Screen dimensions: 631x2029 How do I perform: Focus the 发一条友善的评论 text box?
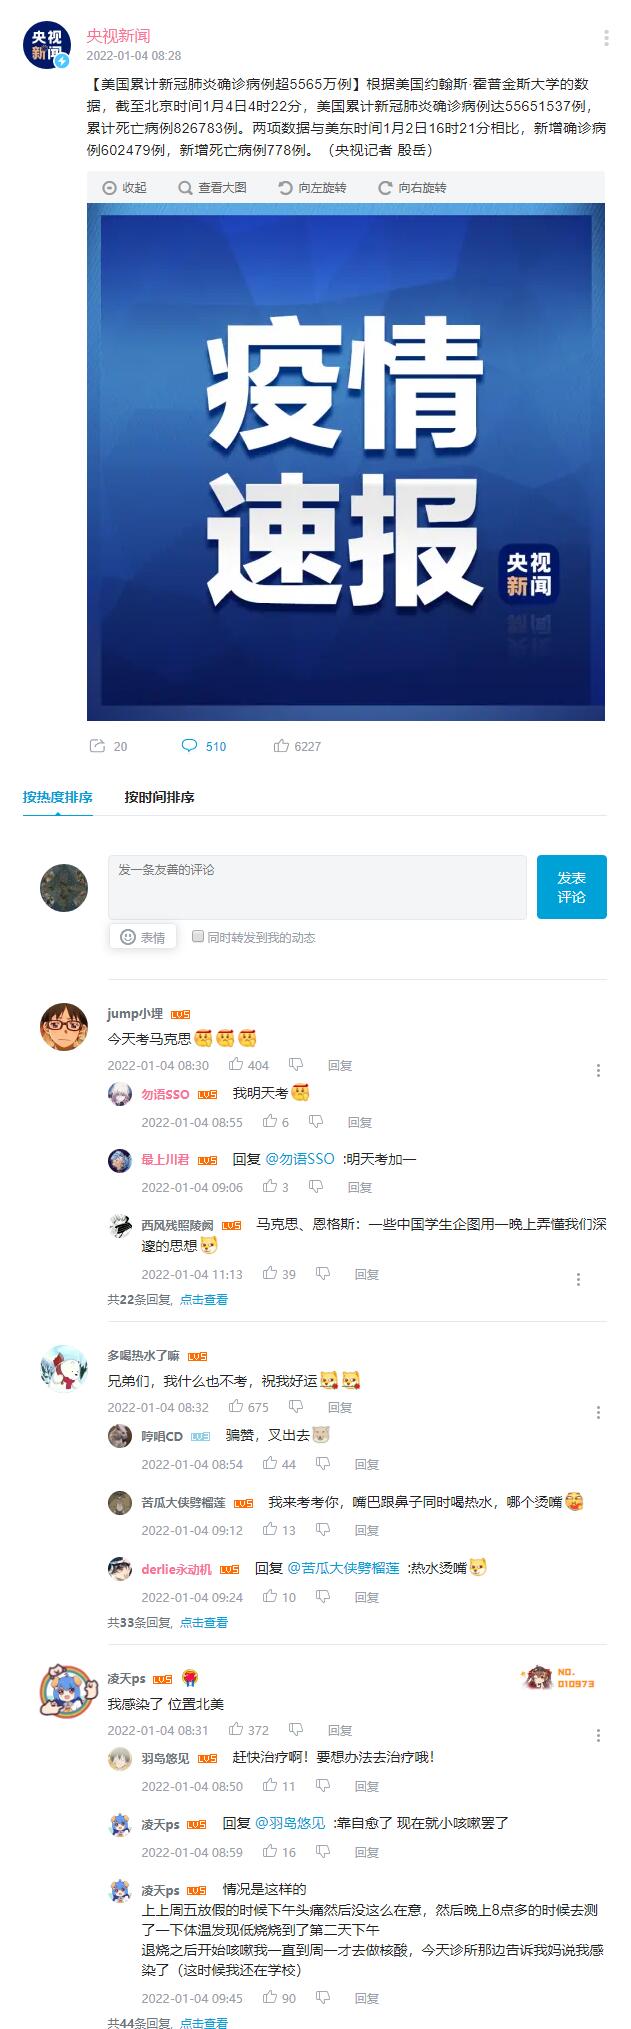(x=317, y=887)
